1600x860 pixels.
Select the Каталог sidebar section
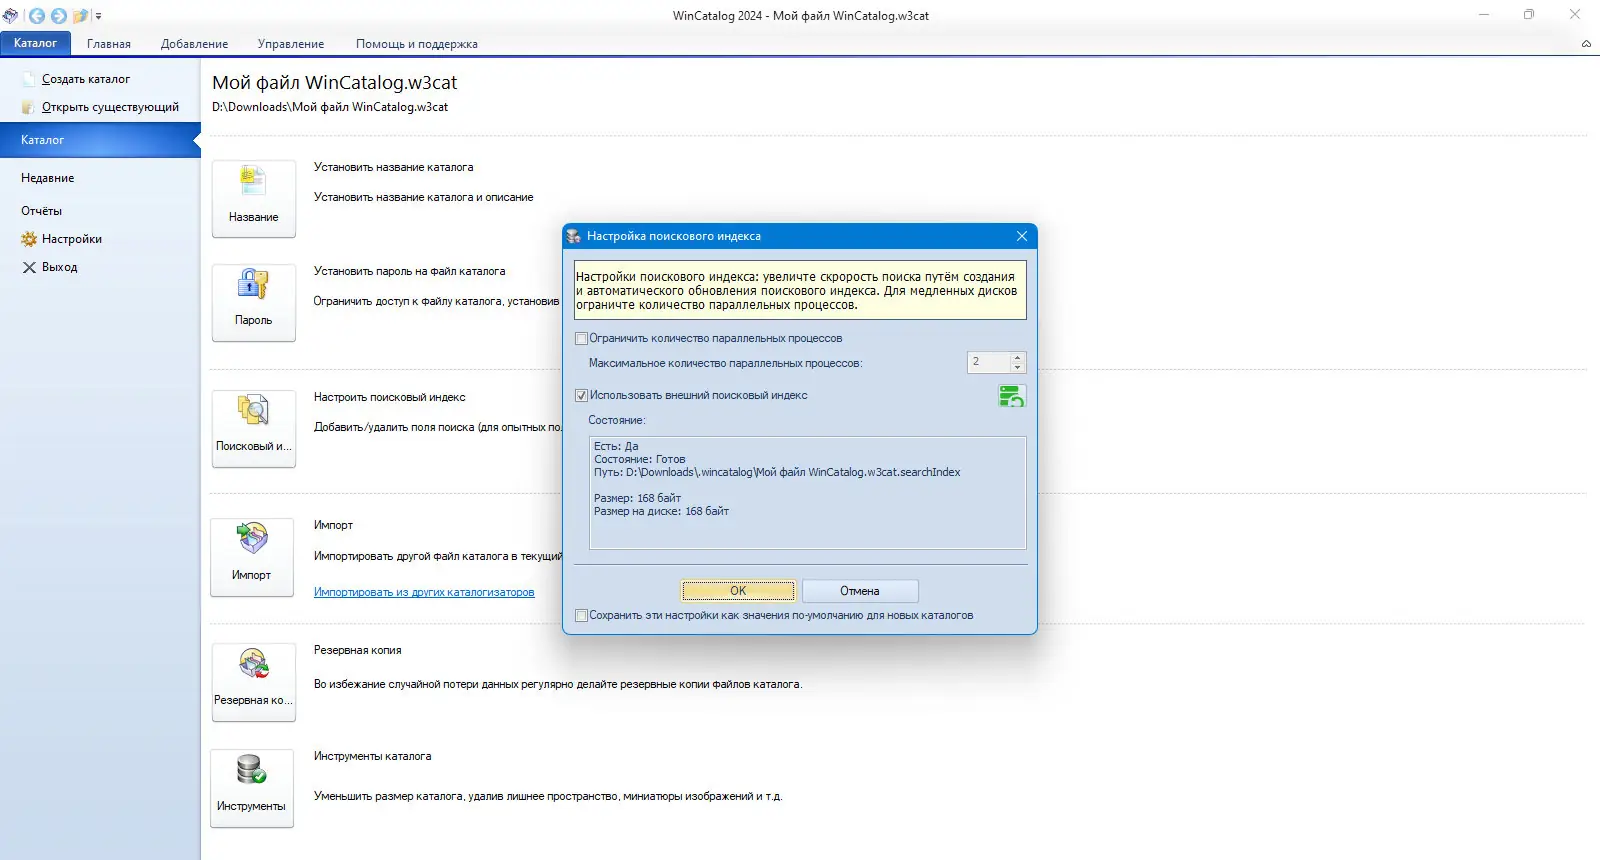[x=100, y=140]
